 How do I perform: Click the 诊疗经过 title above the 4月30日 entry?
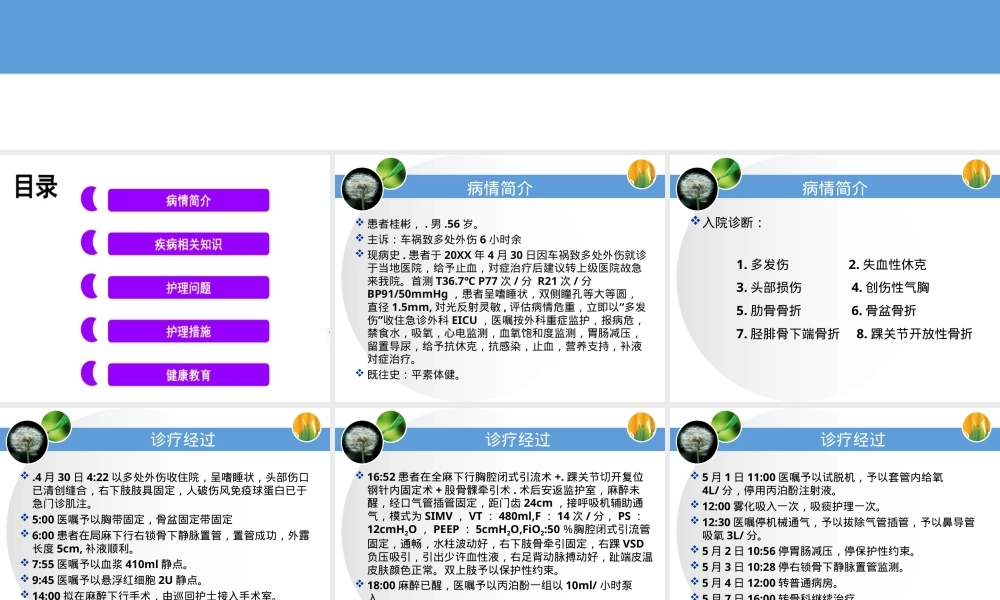pos(182,440)
